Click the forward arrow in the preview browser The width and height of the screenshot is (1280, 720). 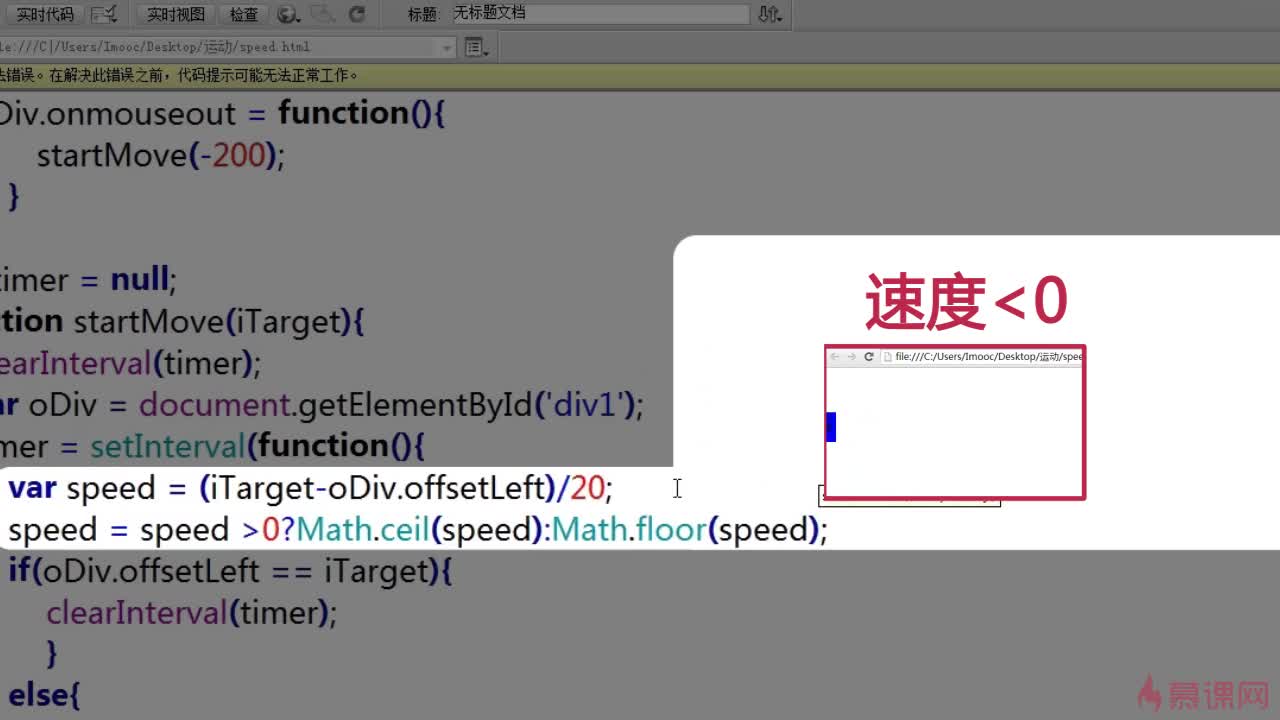pos(851,356)
